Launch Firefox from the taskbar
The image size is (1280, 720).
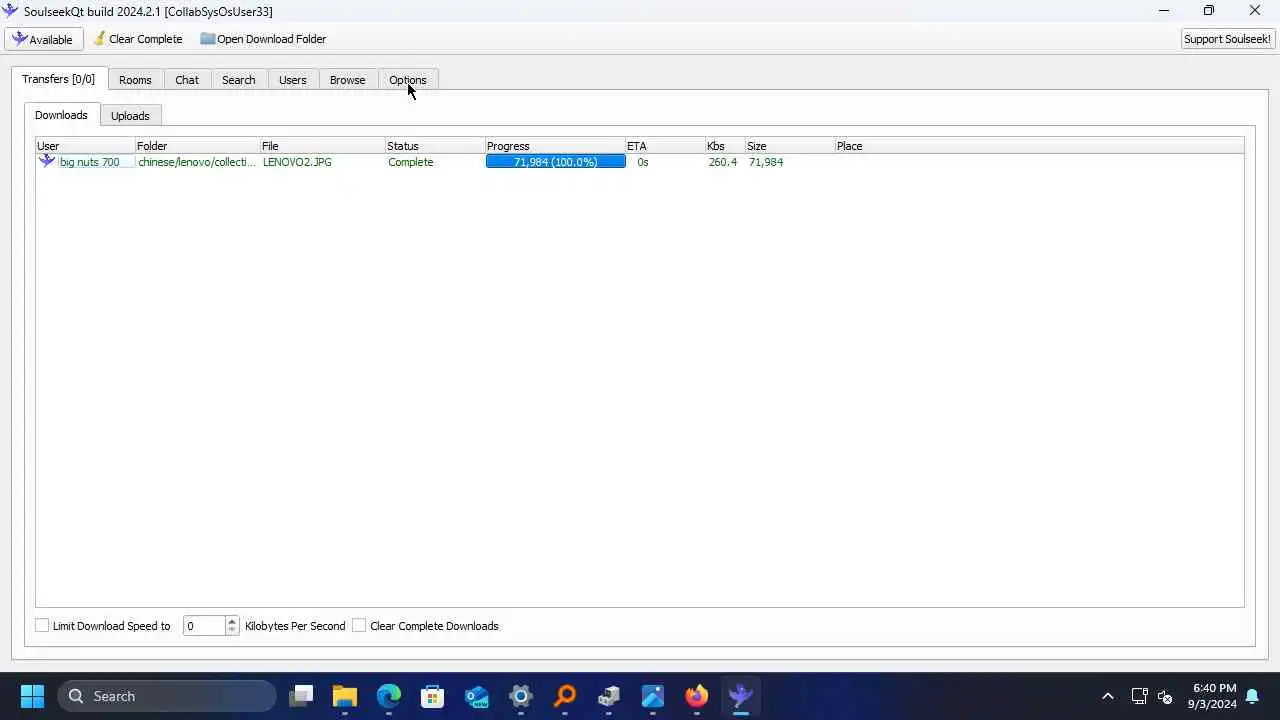click(x=697, y=696)
